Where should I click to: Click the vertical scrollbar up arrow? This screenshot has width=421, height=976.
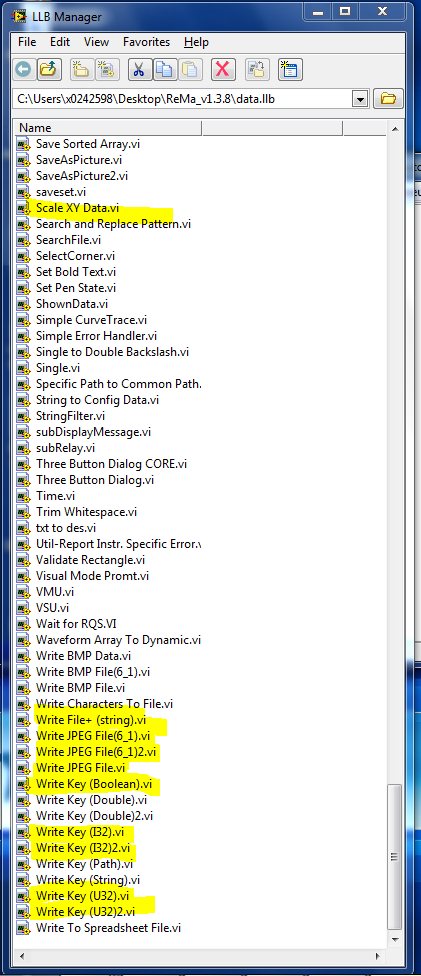(x=394, y=129)
